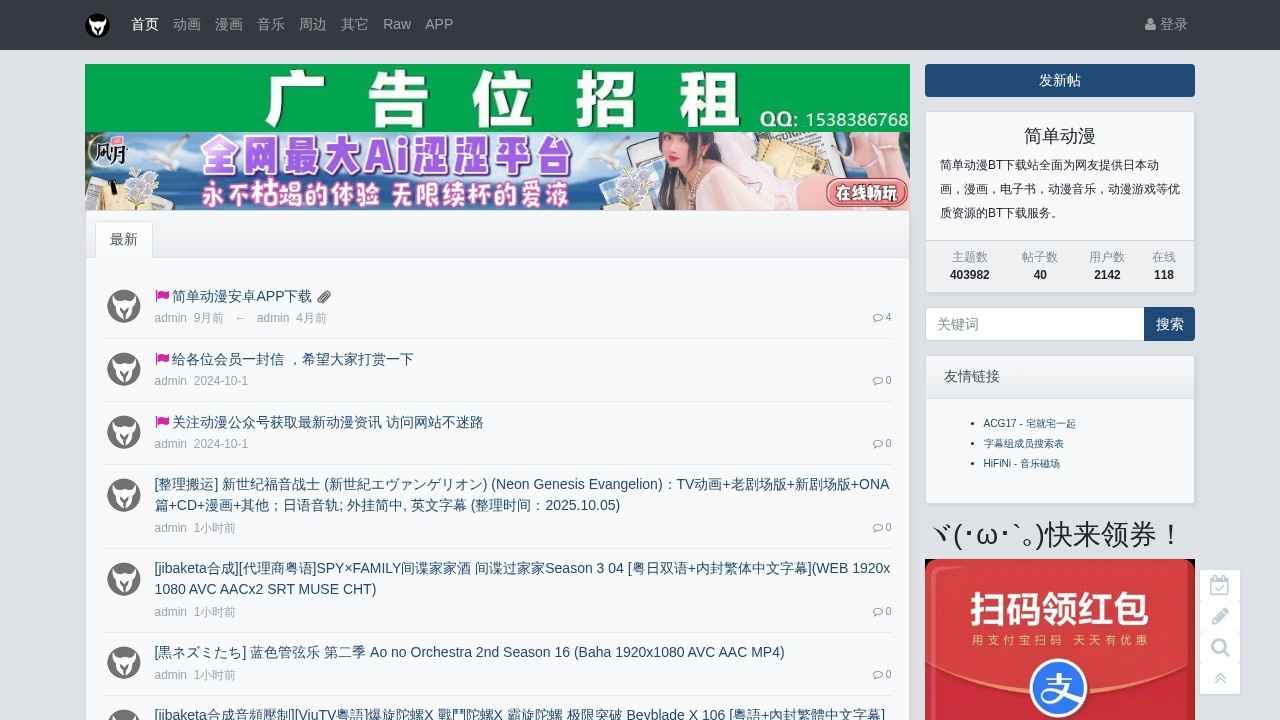Click the 关键词 keyword input field
This screenshot has width=1280, height=720.
coord(1035,324)
